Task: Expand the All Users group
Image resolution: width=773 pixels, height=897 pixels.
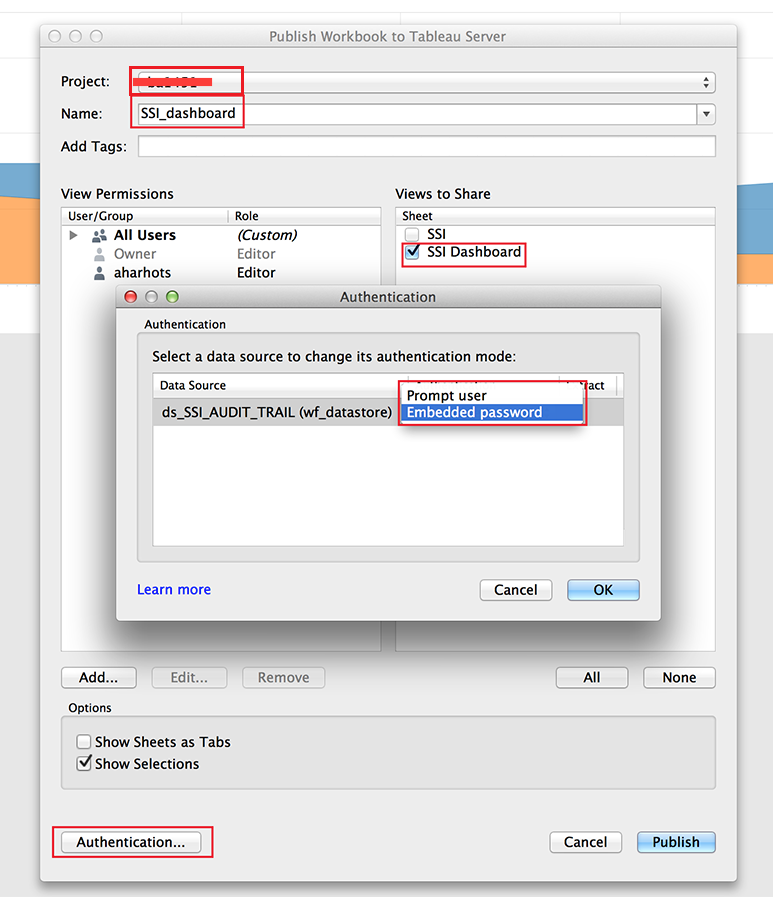Action: point(73,235)
